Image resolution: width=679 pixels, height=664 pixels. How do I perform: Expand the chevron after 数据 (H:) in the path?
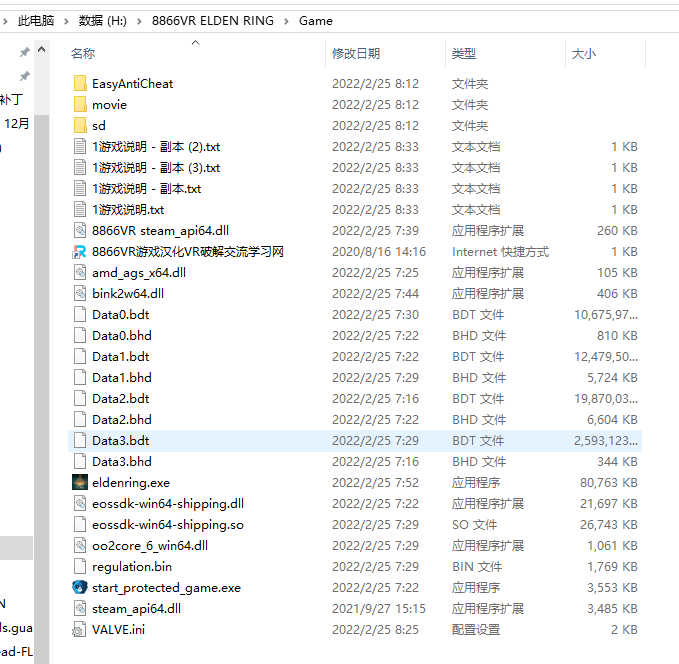point(139,21)
